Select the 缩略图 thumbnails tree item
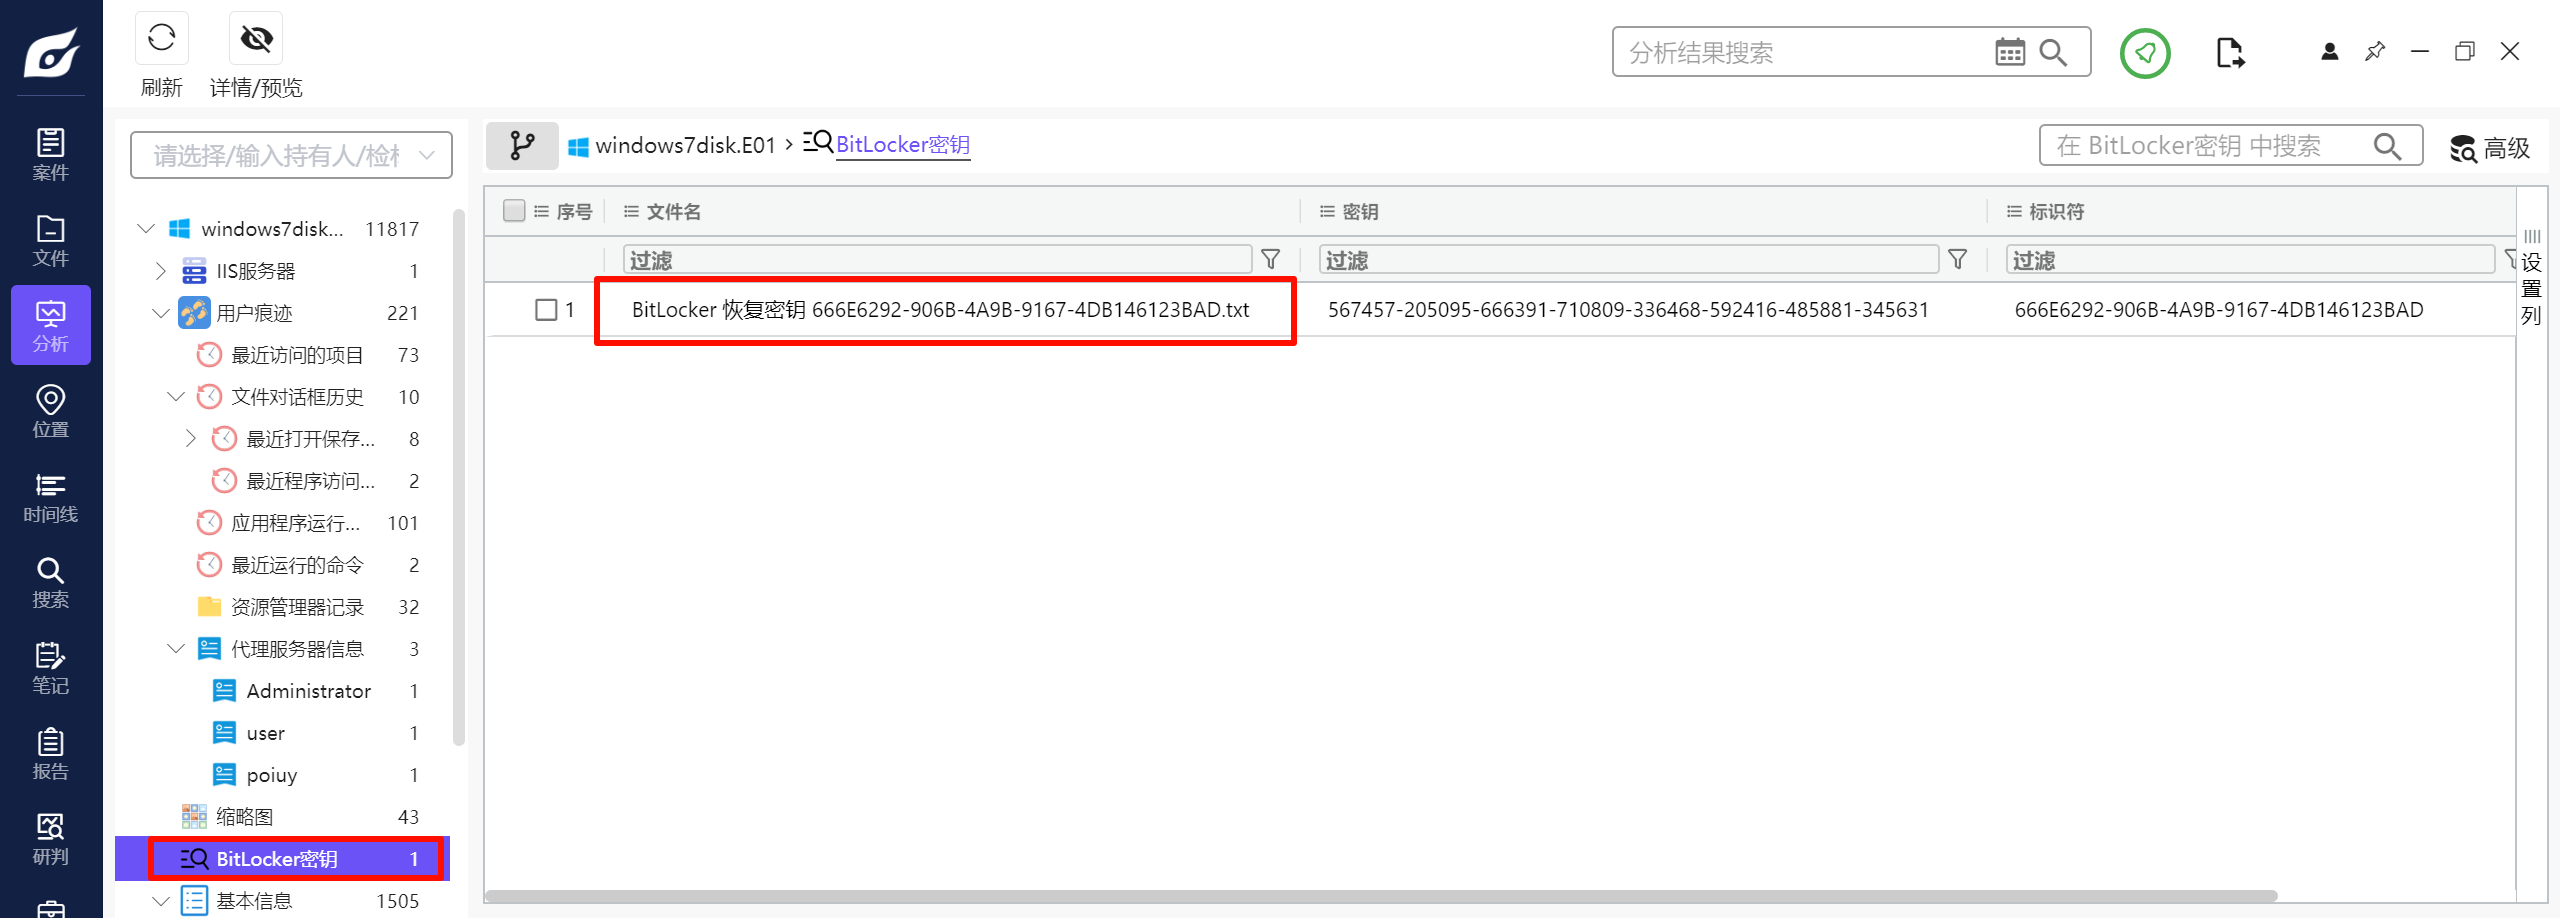This screenshot has width=2560, height=918. 245,817
